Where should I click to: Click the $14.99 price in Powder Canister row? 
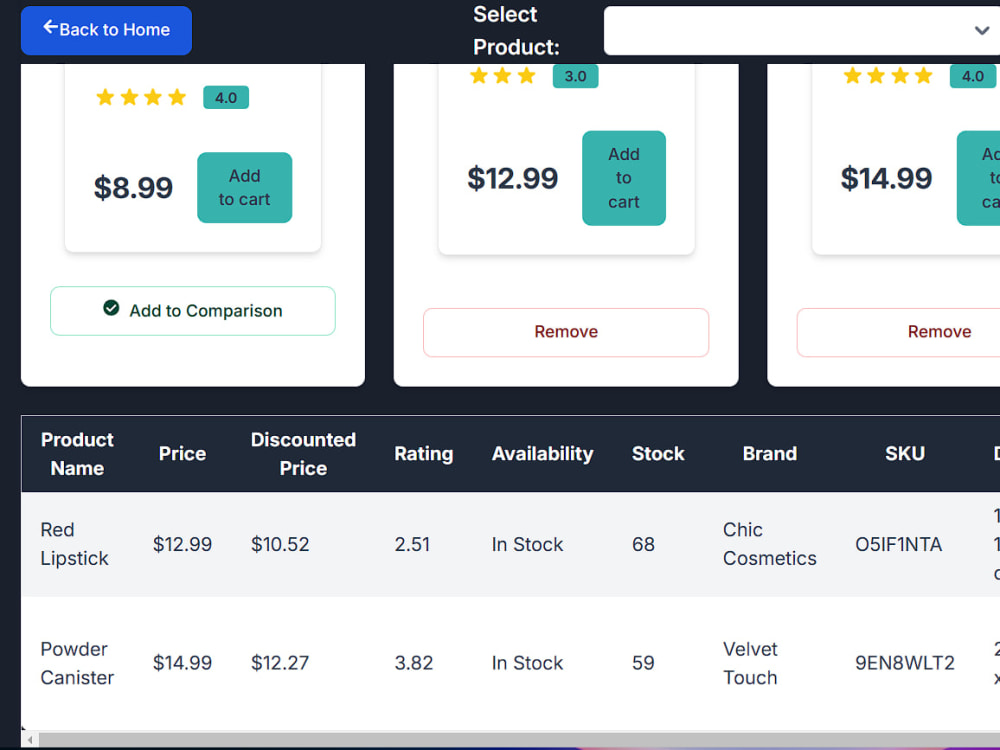pyautogui.click(x=182, y=663)
